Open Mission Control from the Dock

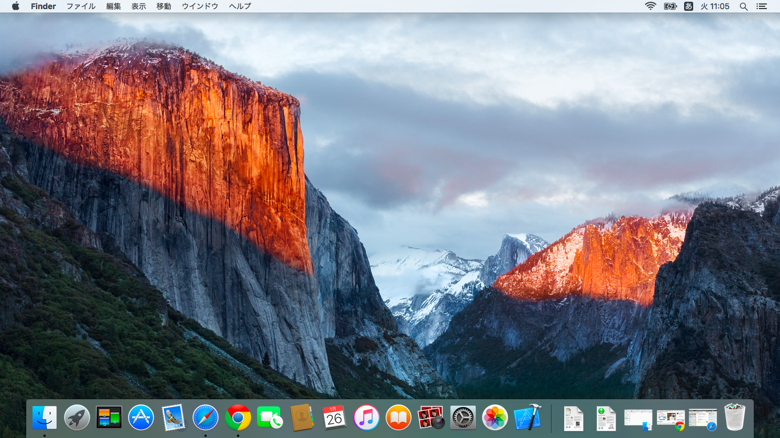pos(109,417)
